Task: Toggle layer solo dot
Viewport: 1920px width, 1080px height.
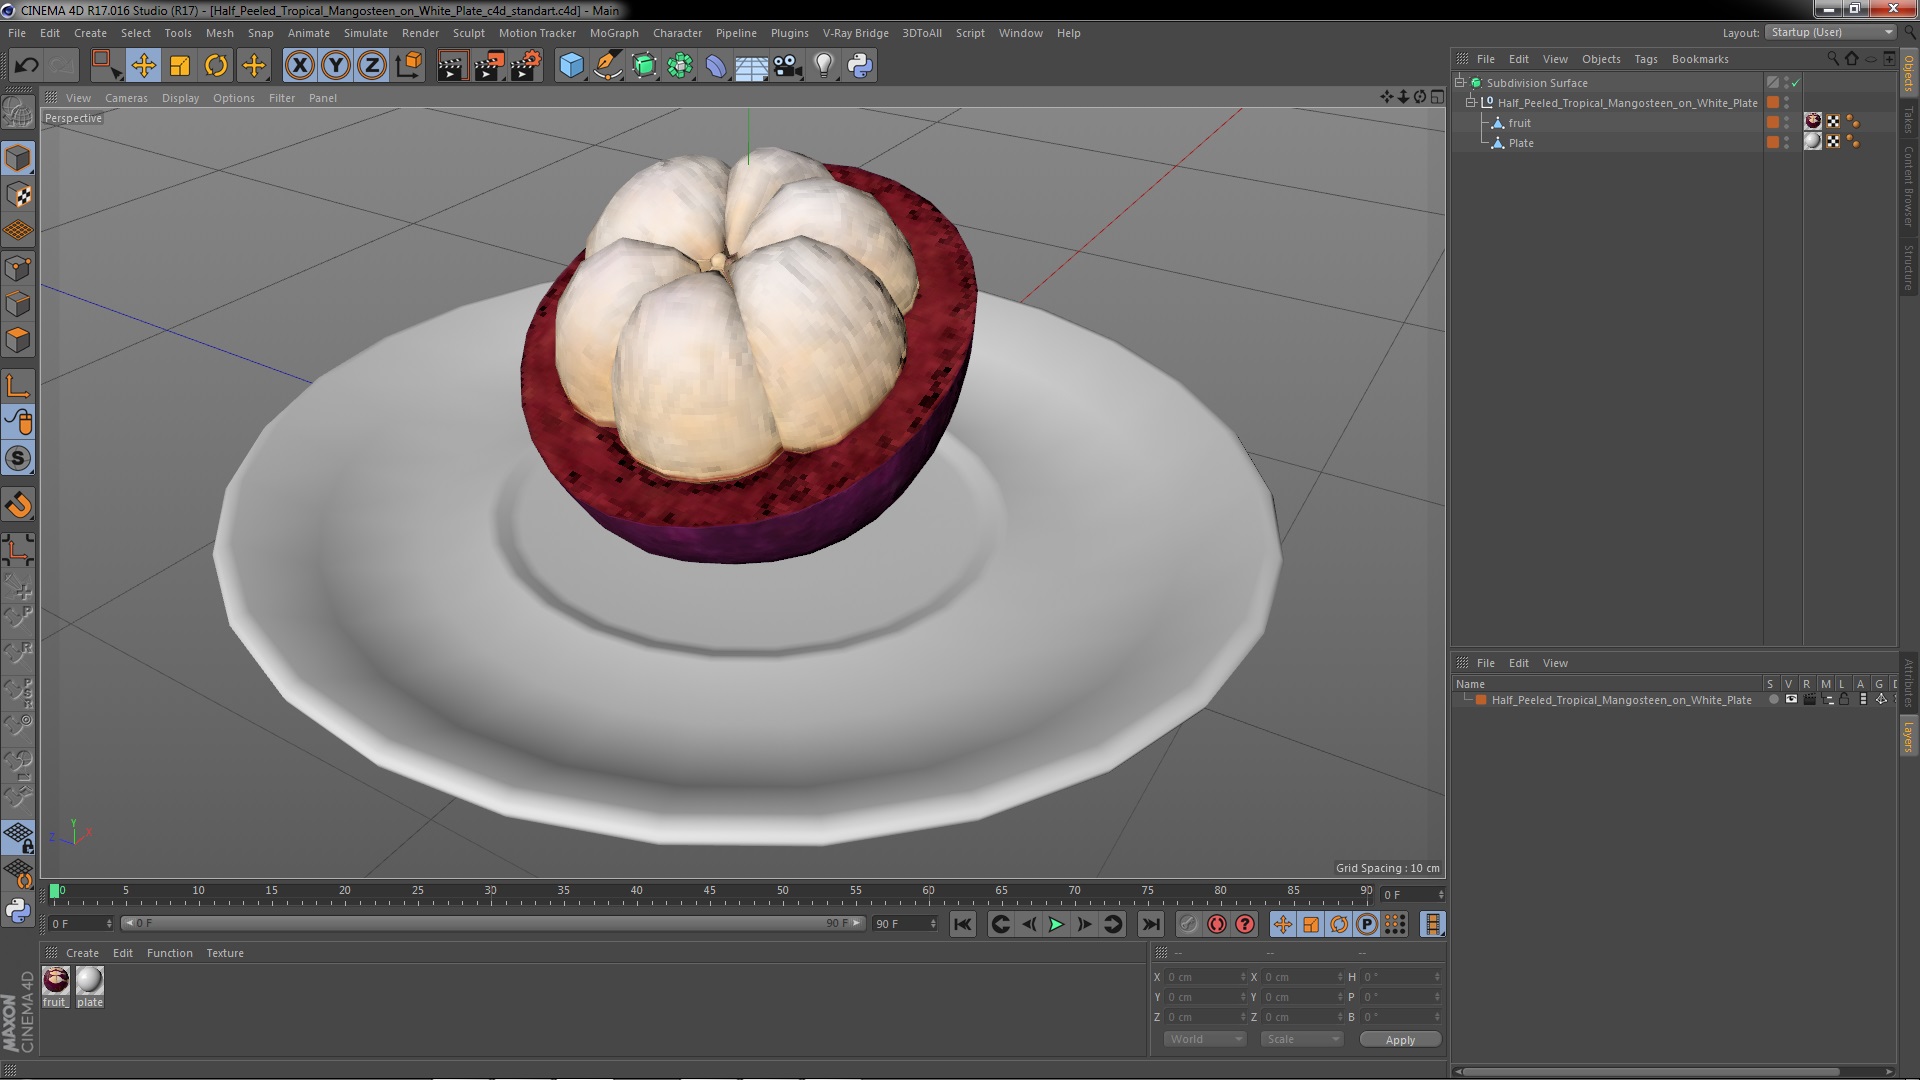Action: tap(1773, 699)
